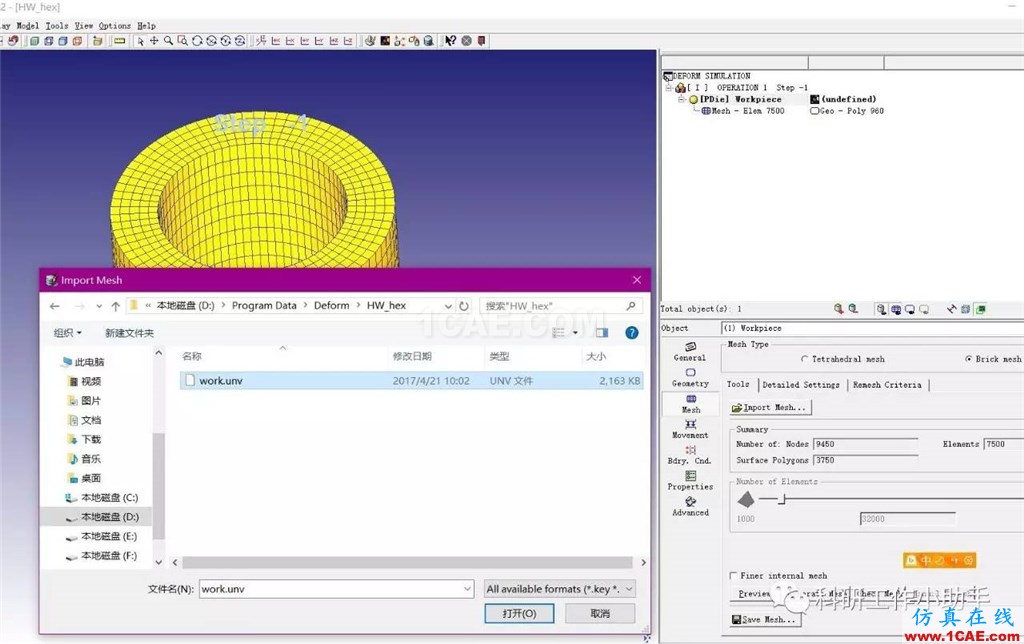Open the view options dropdown arrow
This screenshot has width=1024, height=644.
coord(575,332)
